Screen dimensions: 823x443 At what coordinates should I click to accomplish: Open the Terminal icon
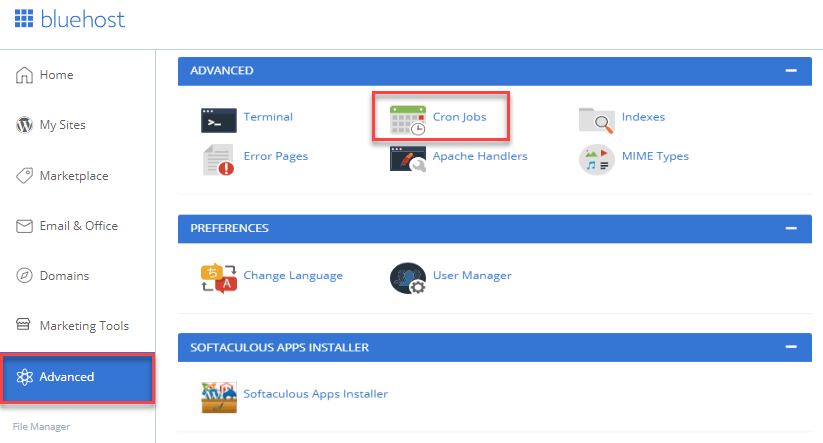coord(218,120)
